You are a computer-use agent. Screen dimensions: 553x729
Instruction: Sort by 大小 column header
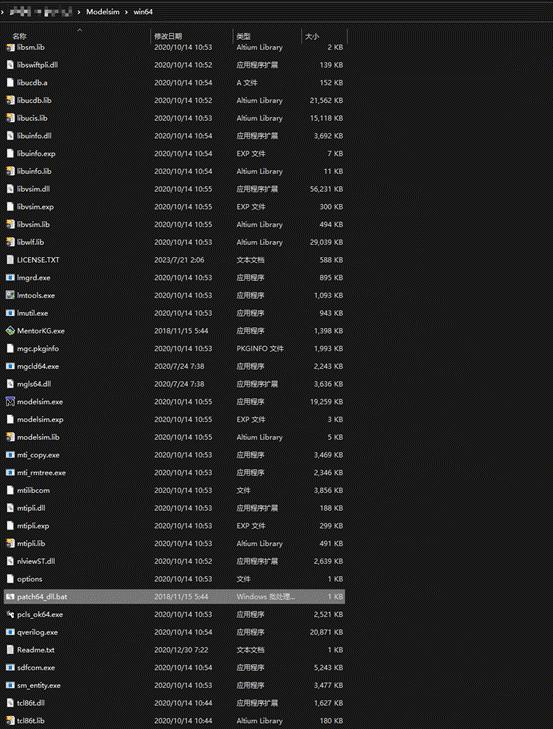(312, 36)
